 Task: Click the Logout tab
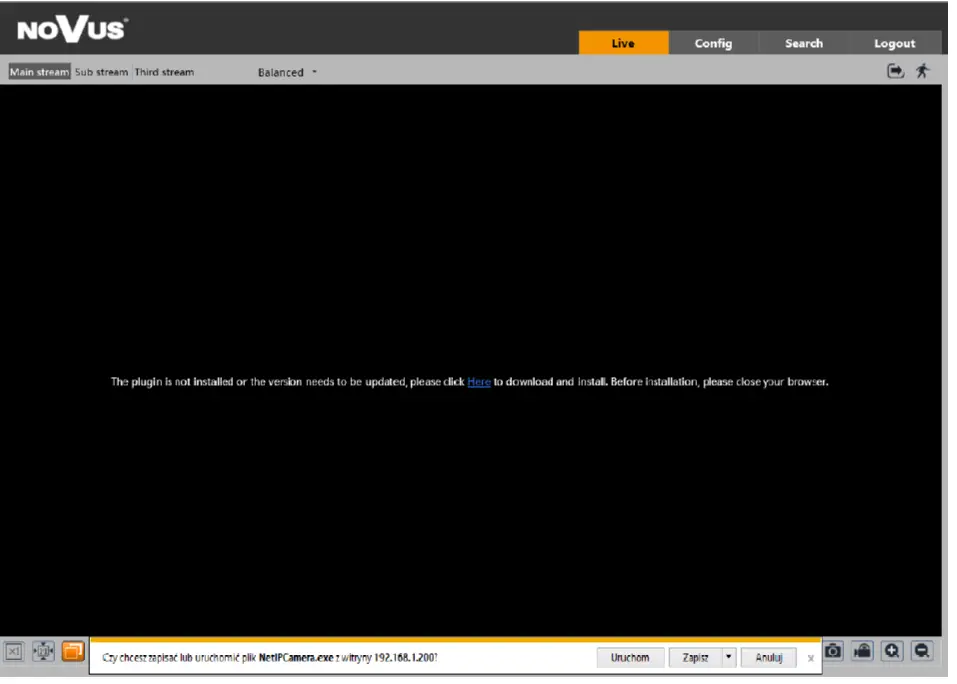[894, 43]
